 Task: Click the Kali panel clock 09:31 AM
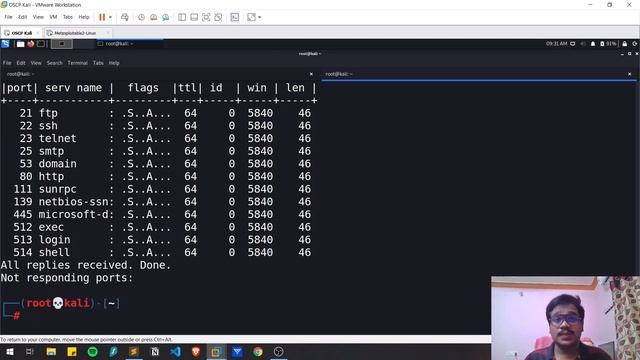557,44
